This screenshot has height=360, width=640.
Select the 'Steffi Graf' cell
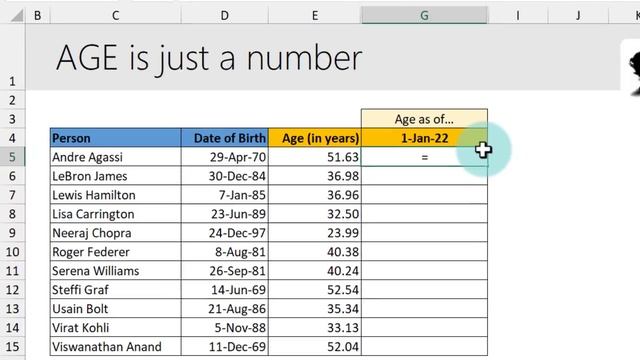(x=116, y=290)
